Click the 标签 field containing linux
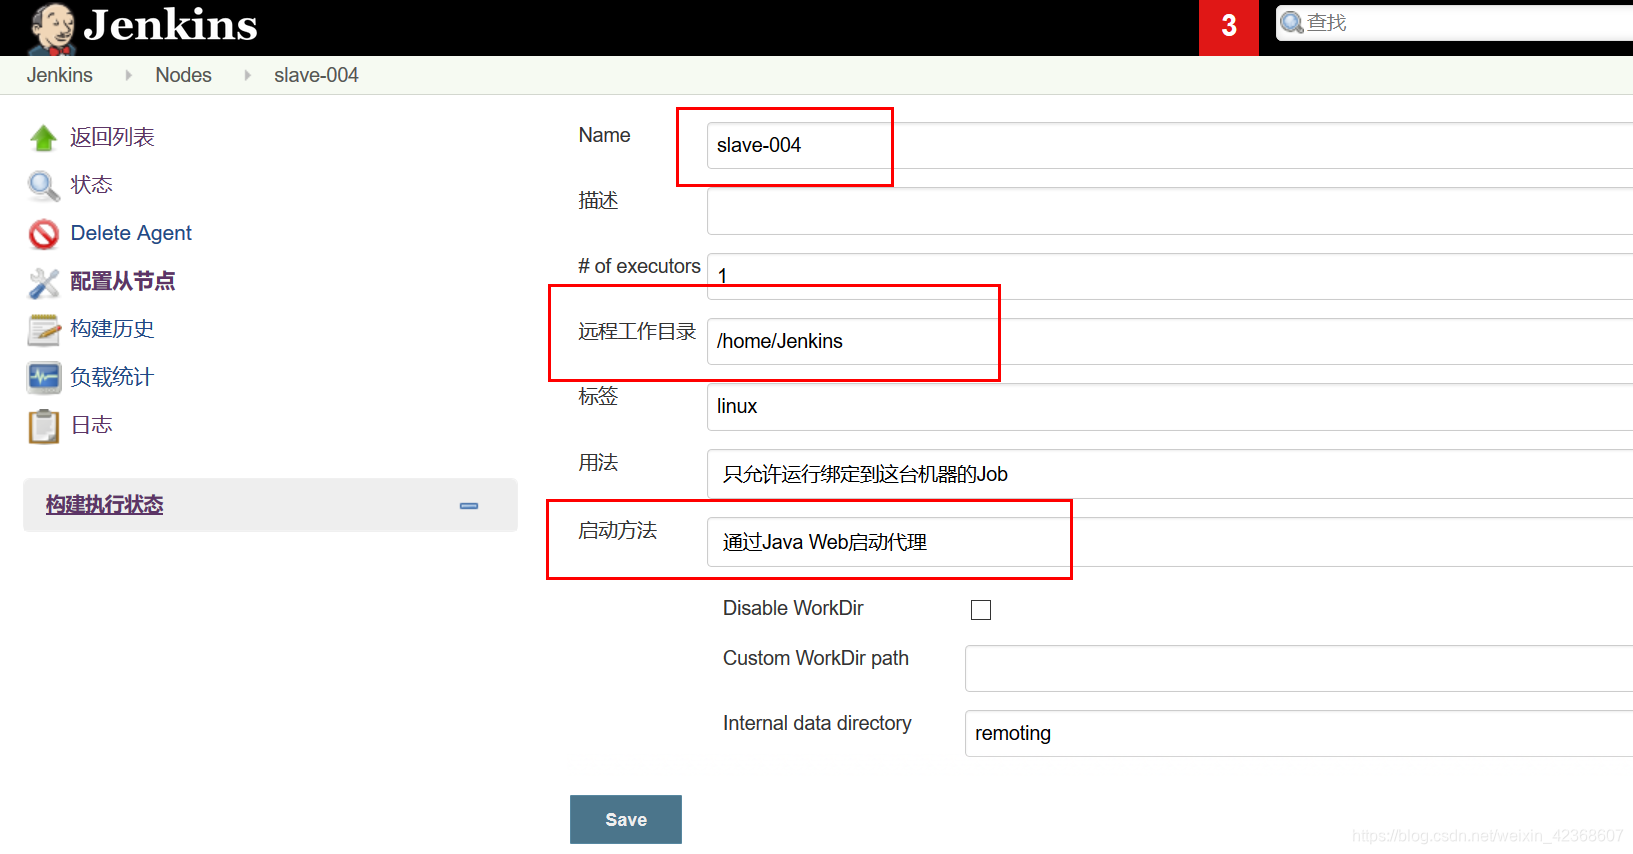The image size is (1633, 854). click(x=1170, y=407)
